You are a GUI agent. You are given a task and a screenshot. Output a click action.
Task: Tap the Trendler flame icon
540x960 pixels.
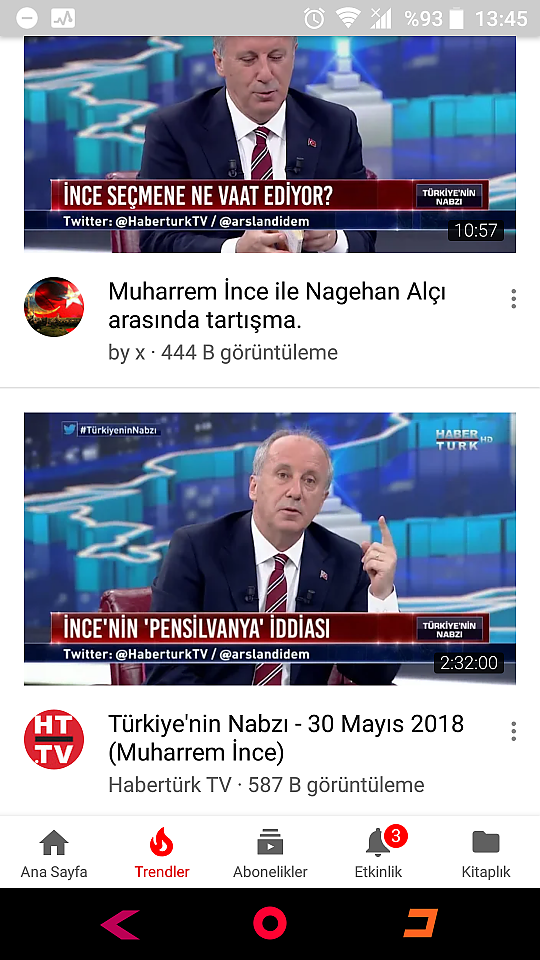point(162,842)
